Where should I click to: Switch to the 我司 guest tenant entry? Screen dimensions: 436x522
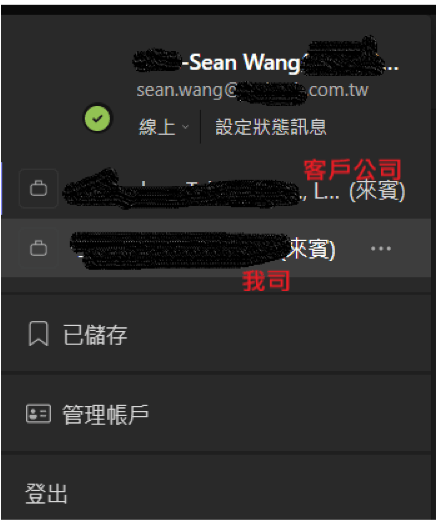(x=217, y=249)
